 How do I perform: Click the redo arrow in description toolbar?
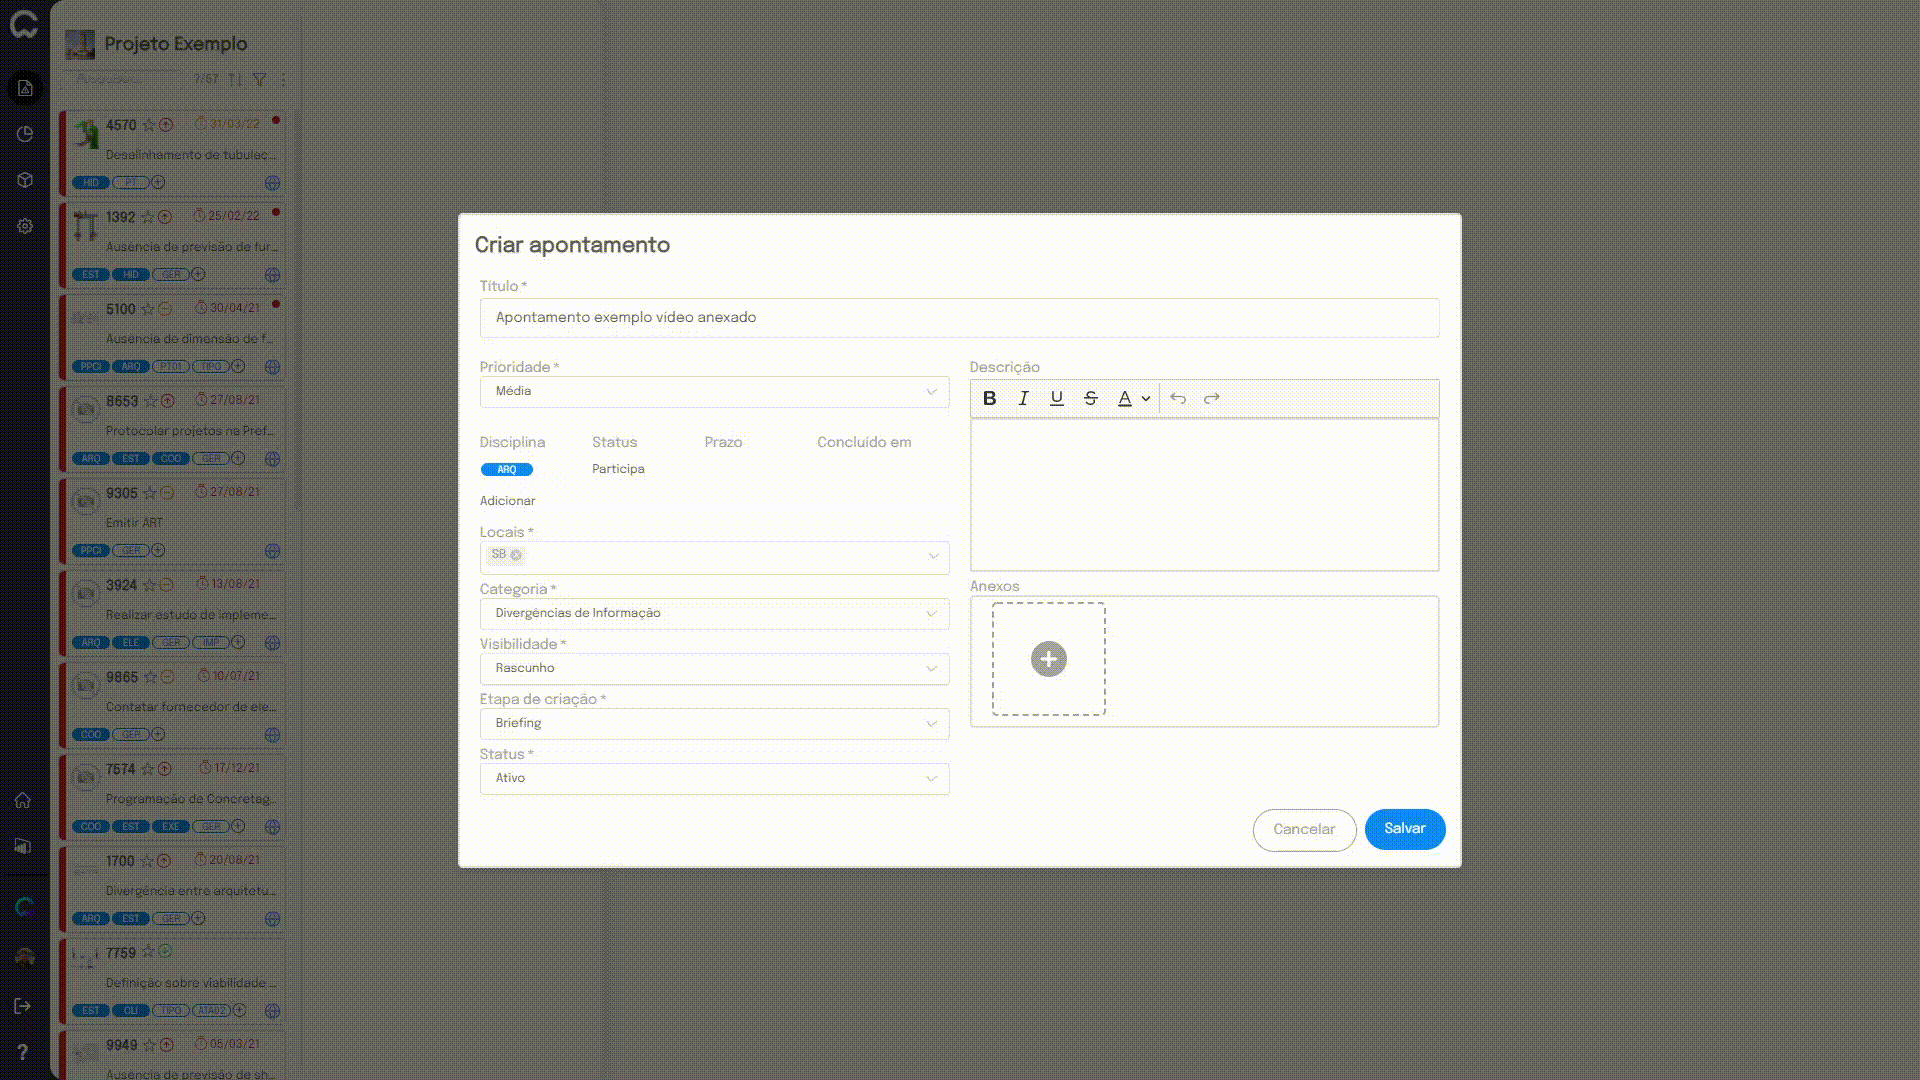(1212, 398)
